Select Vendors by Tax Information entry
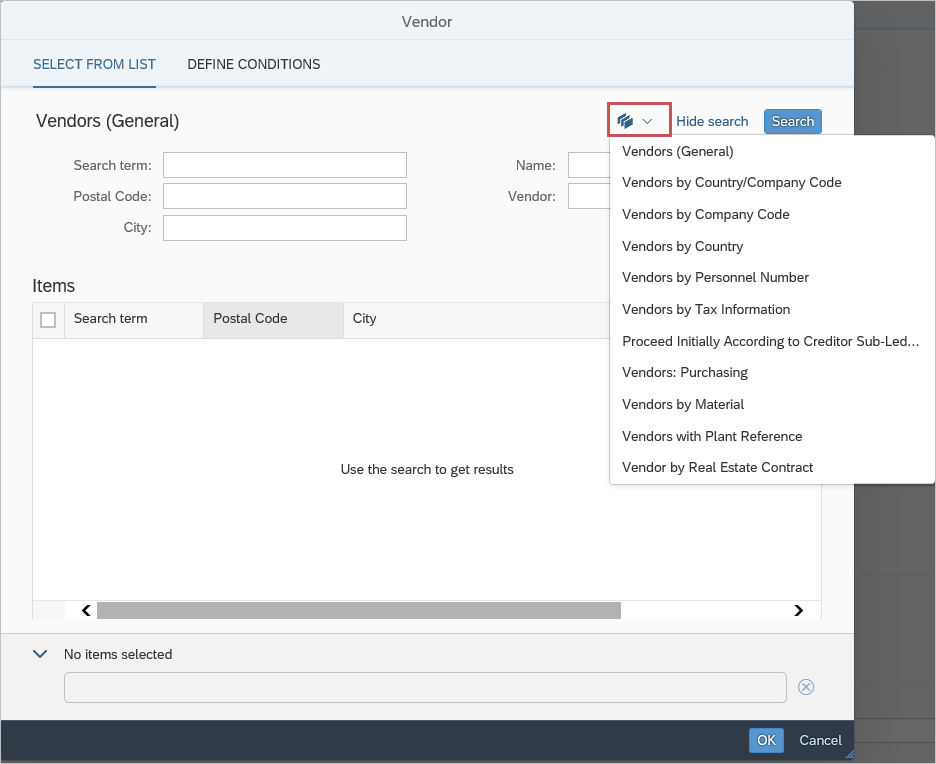The height and width of the screenshot is (764, 936). (706, 309)
